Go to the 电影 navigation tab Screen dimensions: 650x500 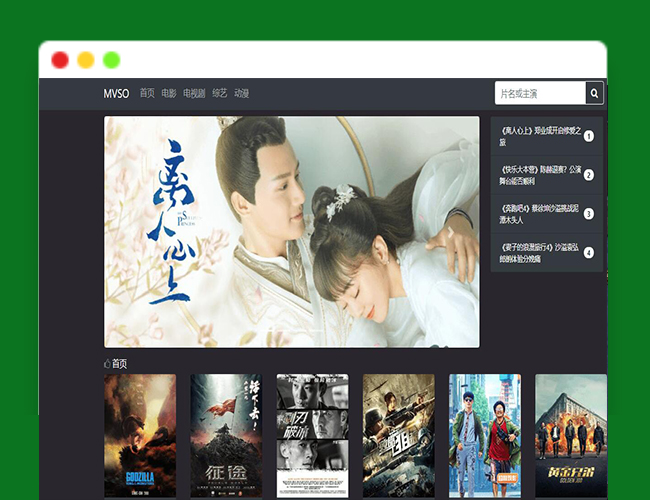(168, 93)
